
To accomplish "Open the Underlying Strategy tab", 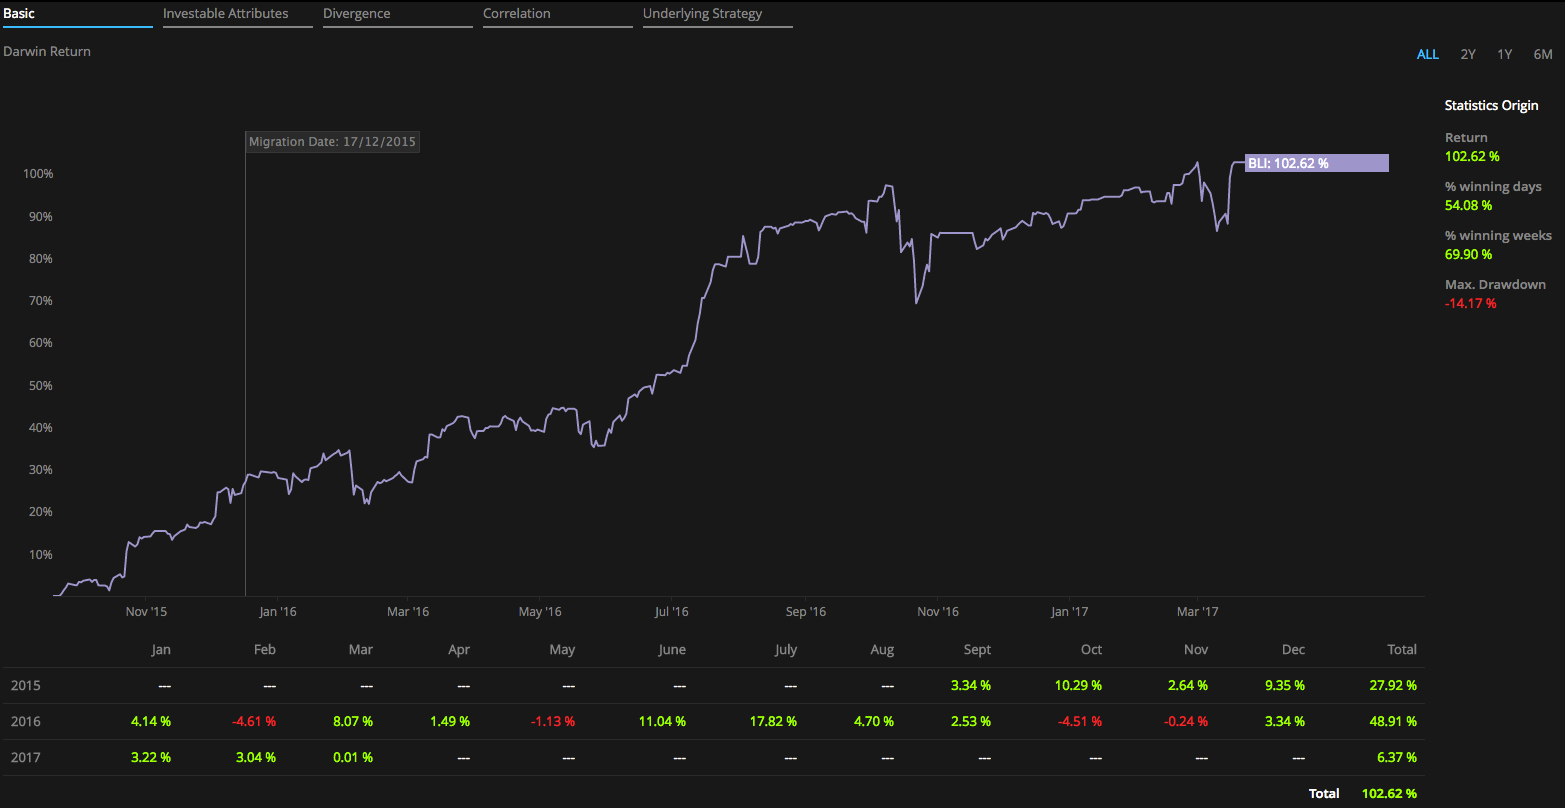I will 702,14.
